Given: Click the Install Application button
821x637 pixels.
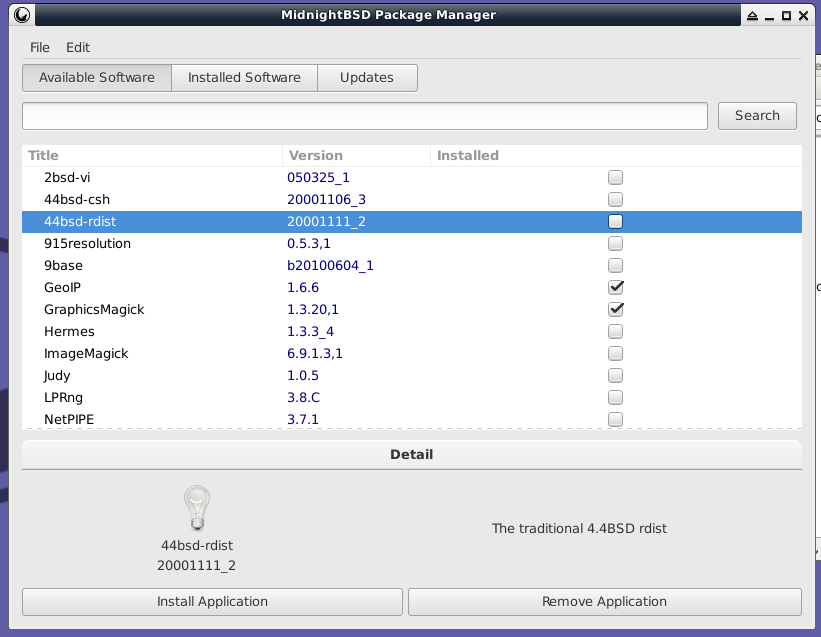Looking at the screenshot, I should [212, 601].
